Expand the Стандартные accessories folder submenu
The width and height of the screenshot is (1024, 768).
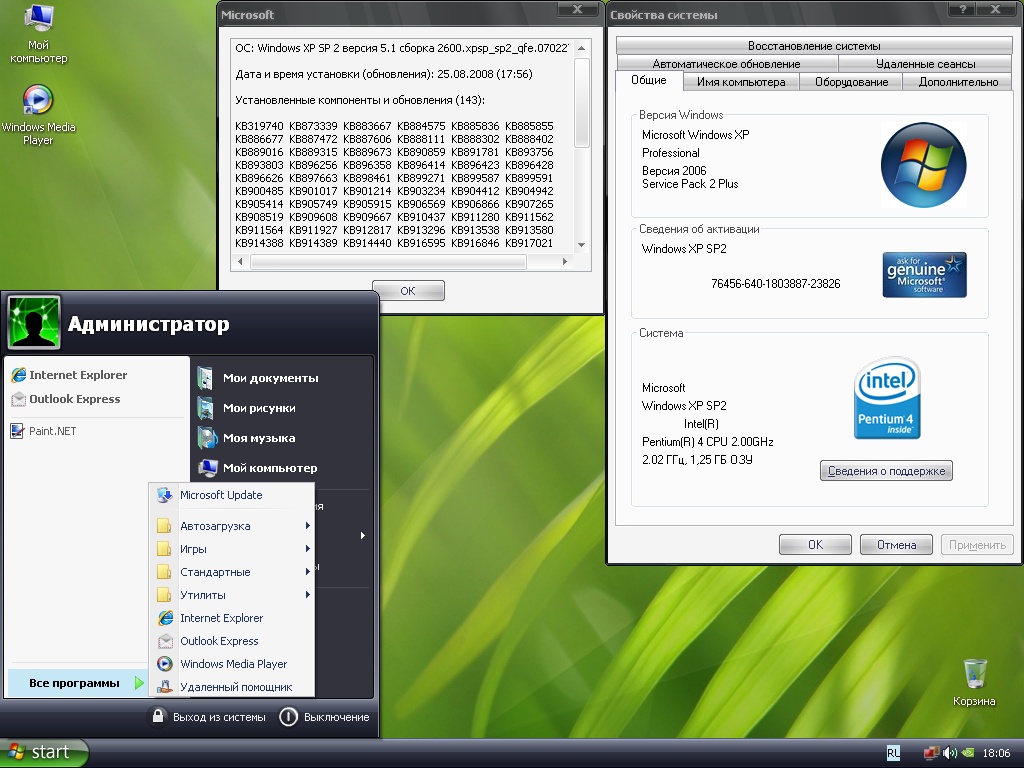[232, 571]
